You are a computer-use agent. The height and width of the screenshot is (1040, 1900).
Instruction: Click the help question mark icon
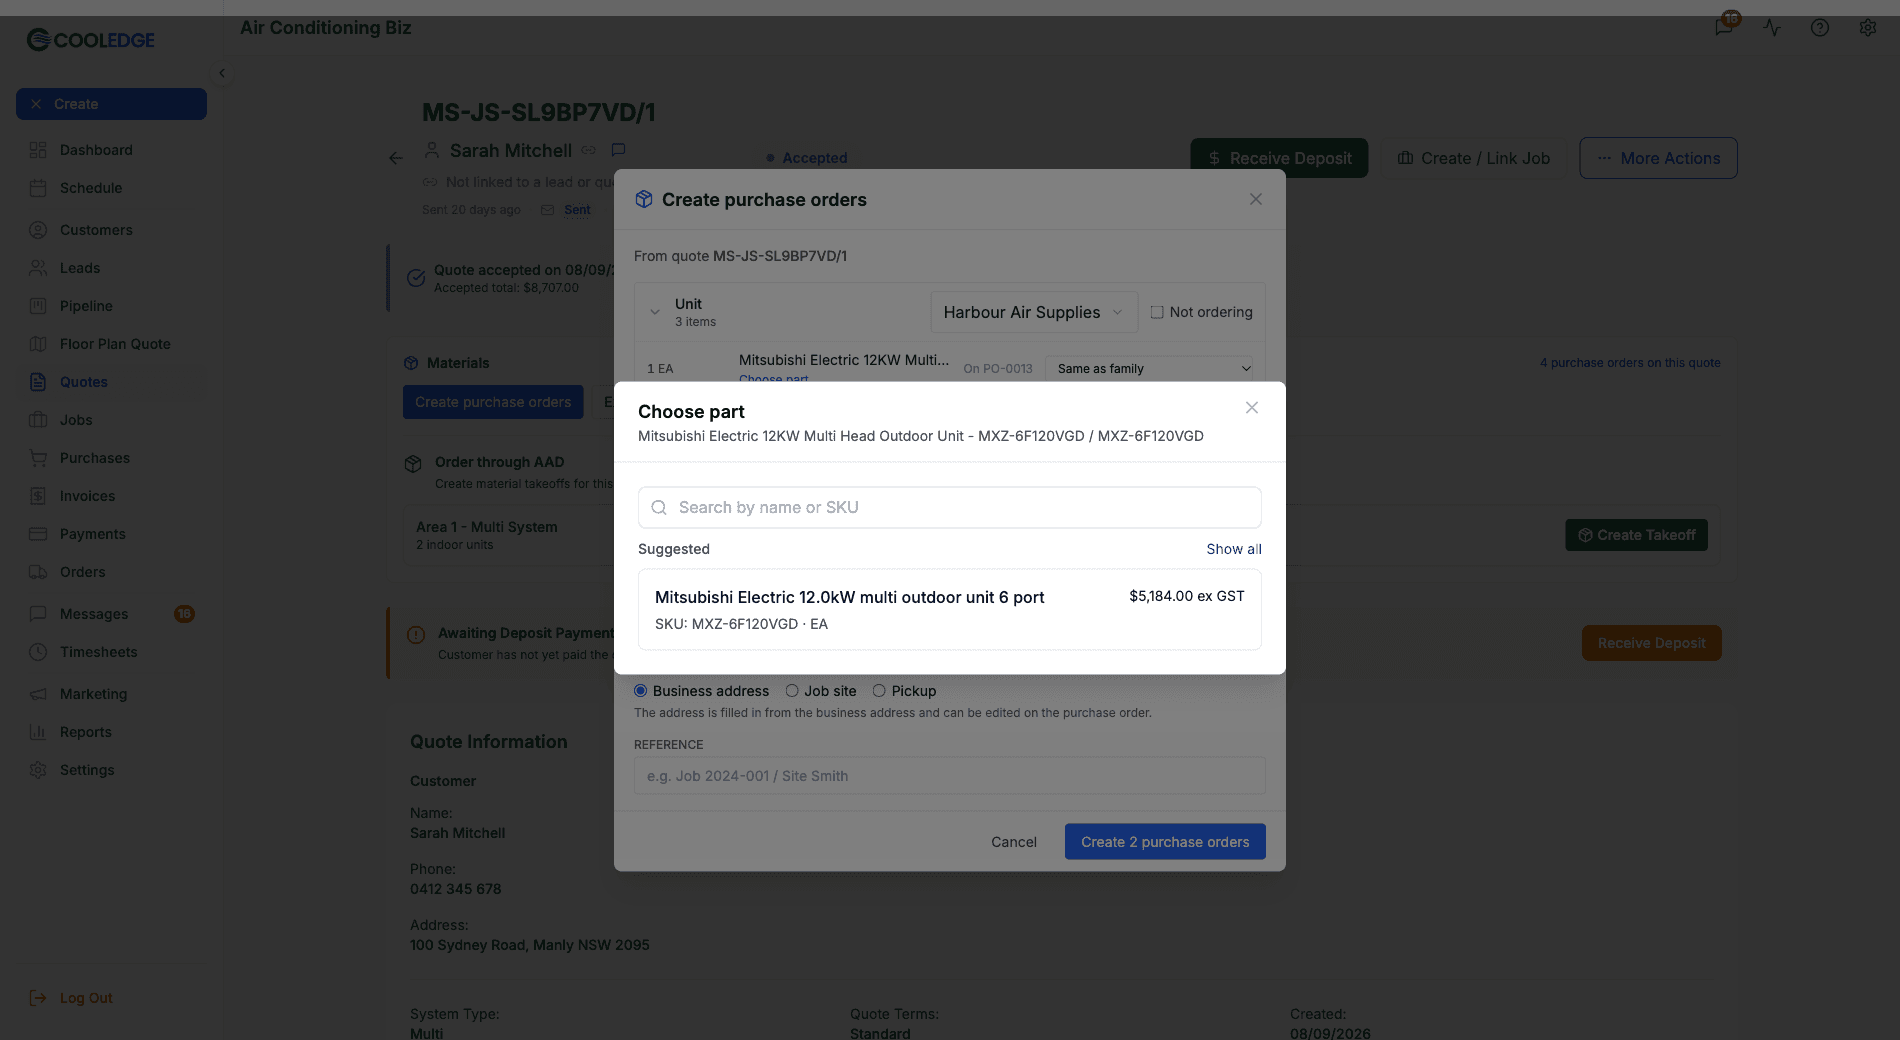coord(1820,28)
